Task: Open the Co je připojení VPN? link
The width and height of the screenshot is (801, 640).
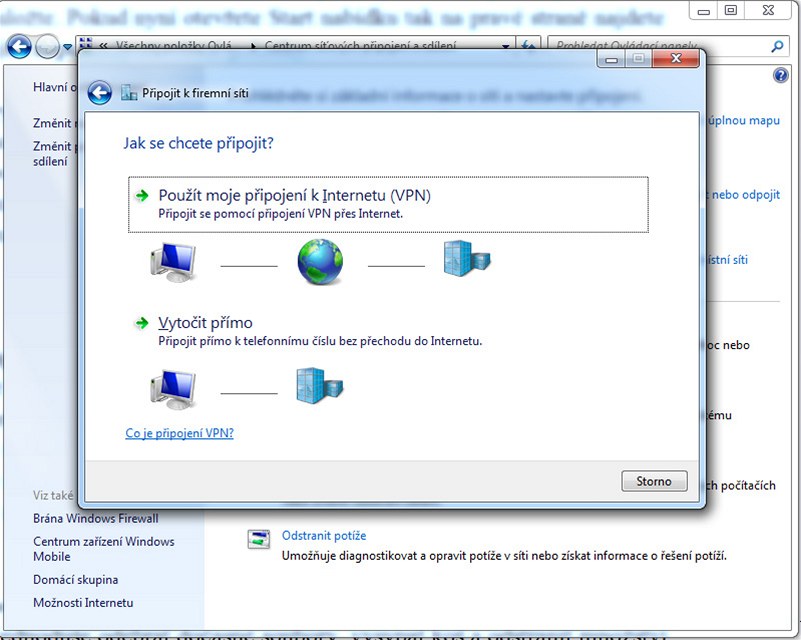Action: 179,433
